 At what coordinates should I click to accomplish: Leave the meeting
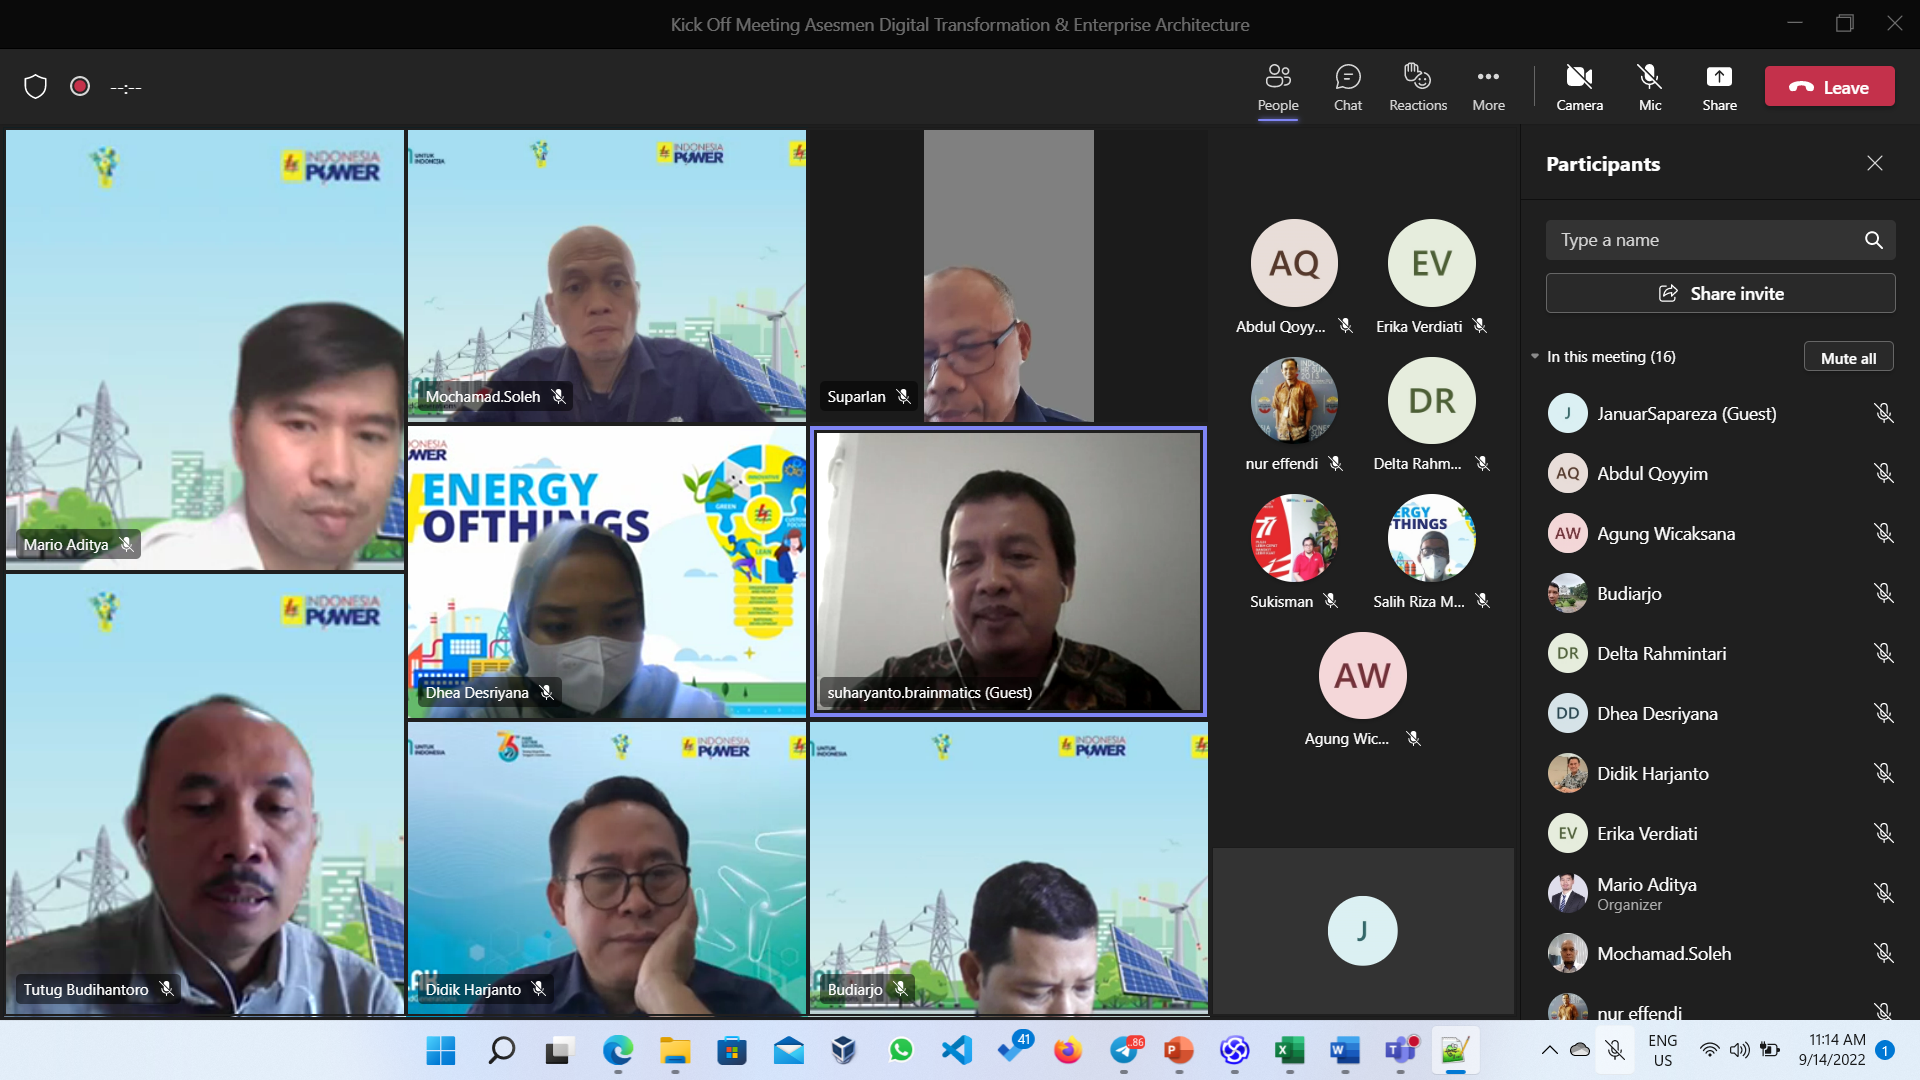tap(1829, 87)
